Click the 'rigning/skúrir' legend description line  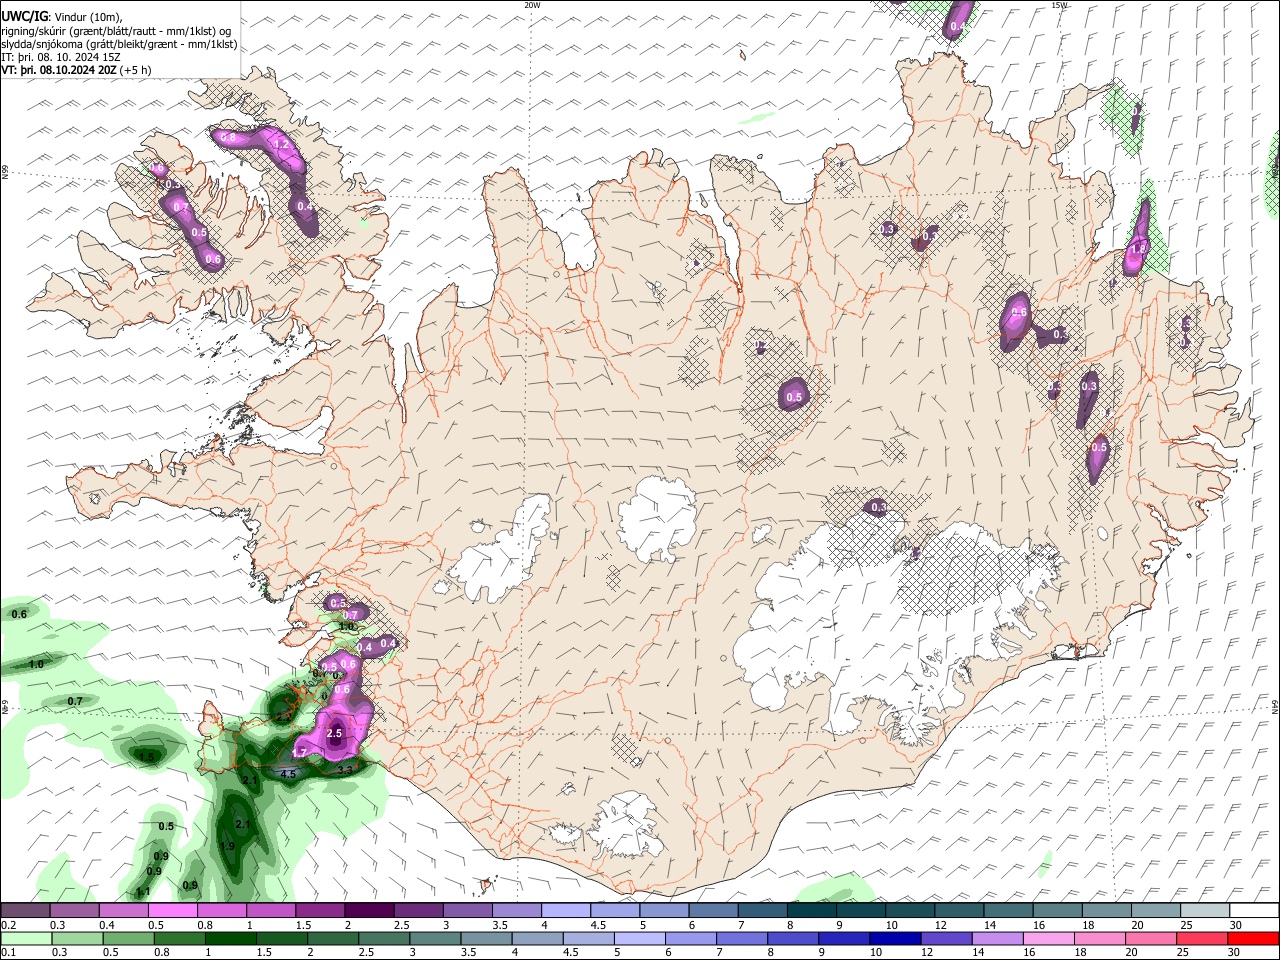click(x=116, y=30)
